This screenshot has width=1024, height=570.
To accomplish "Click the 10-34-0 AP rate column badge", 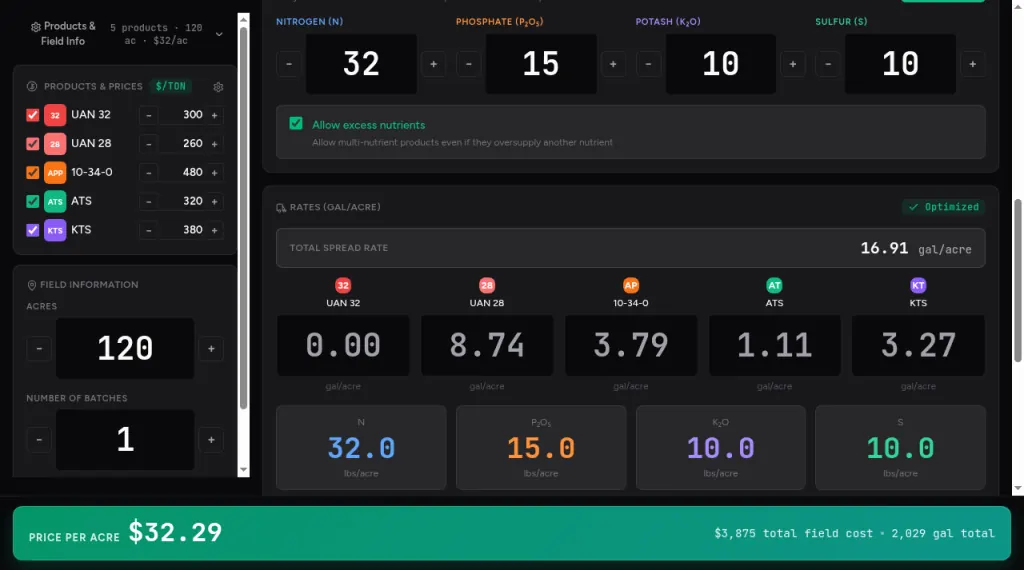I will coord(631,285).
